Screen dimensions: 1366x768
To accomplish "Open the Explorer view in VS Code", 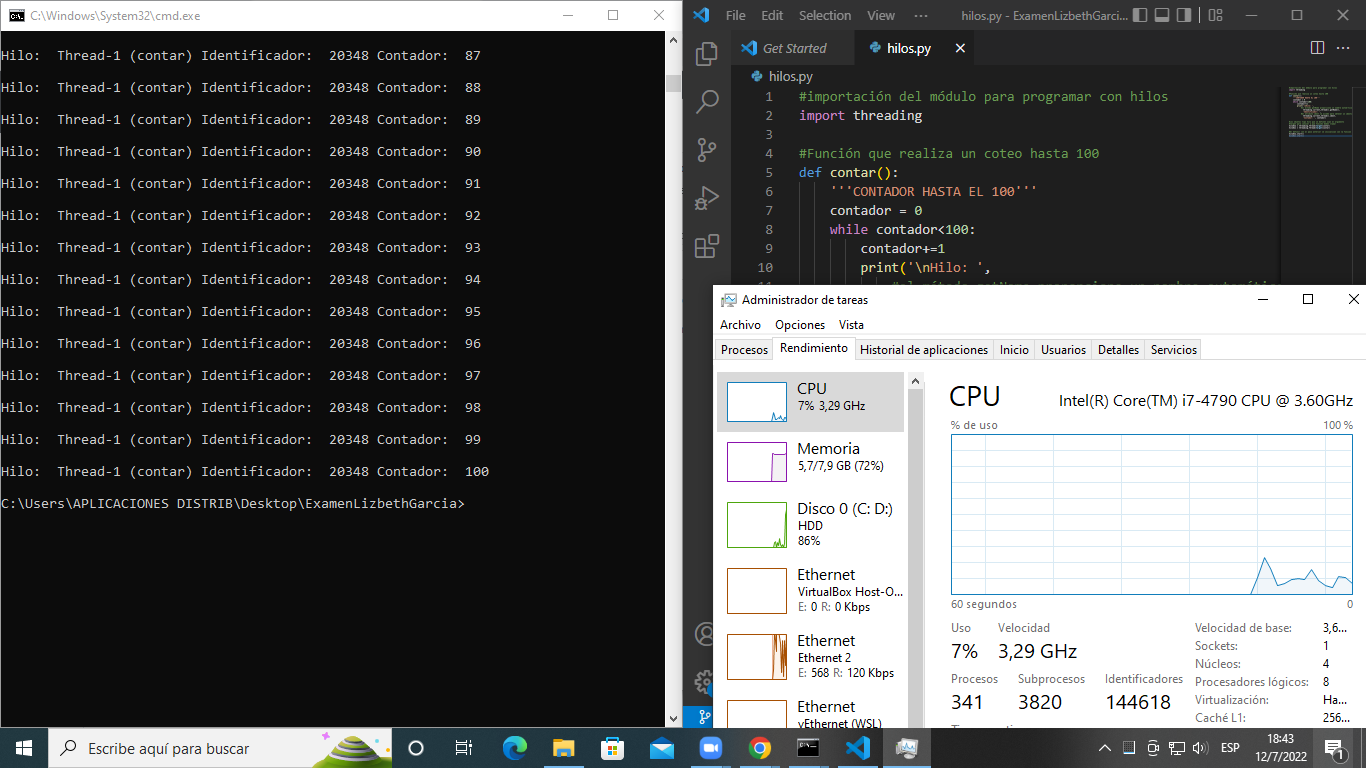I will coord(707,53).
